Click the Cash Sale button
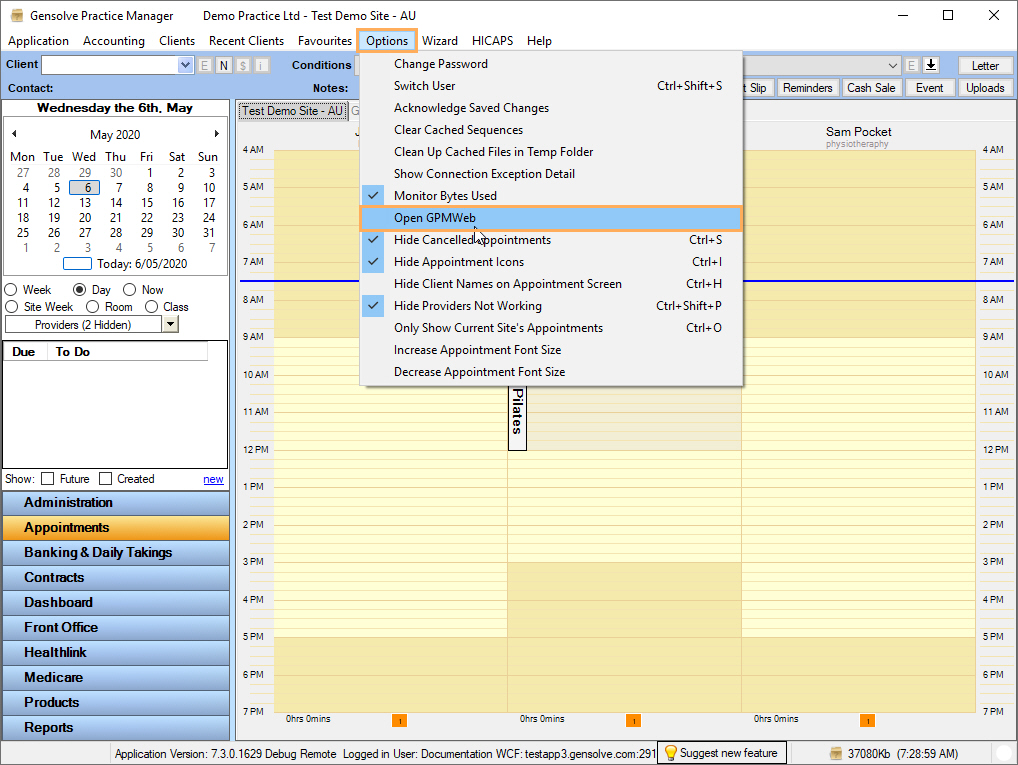Image resolution: width=1018 pixels, height=765 pixels. (871, 88)
